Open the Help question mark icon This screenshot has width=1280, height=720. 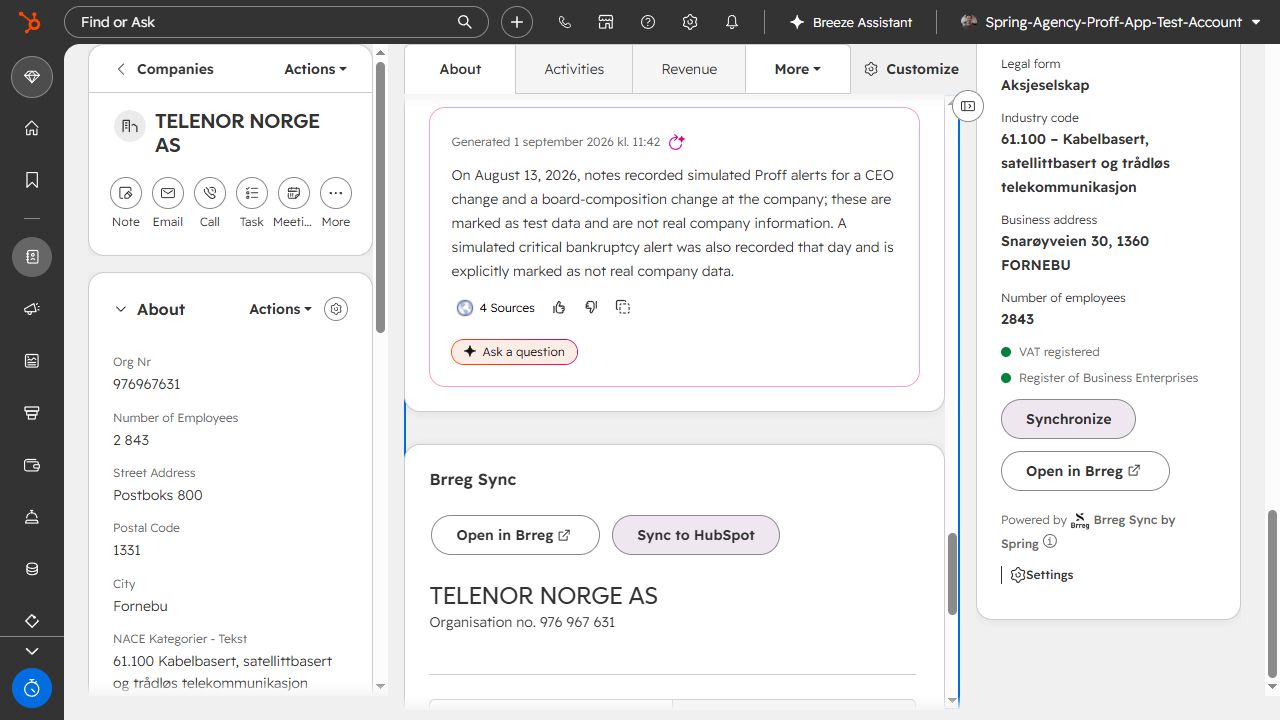point(648,22)
